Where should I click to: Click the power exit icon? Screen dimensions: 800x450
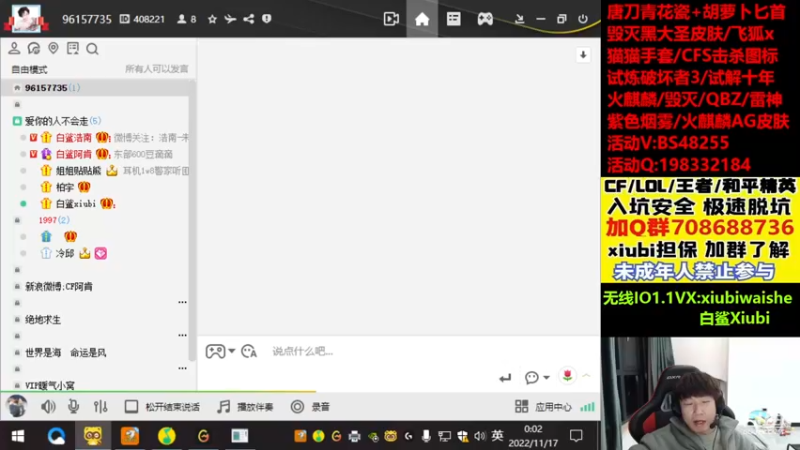click(x=583, y=19)
